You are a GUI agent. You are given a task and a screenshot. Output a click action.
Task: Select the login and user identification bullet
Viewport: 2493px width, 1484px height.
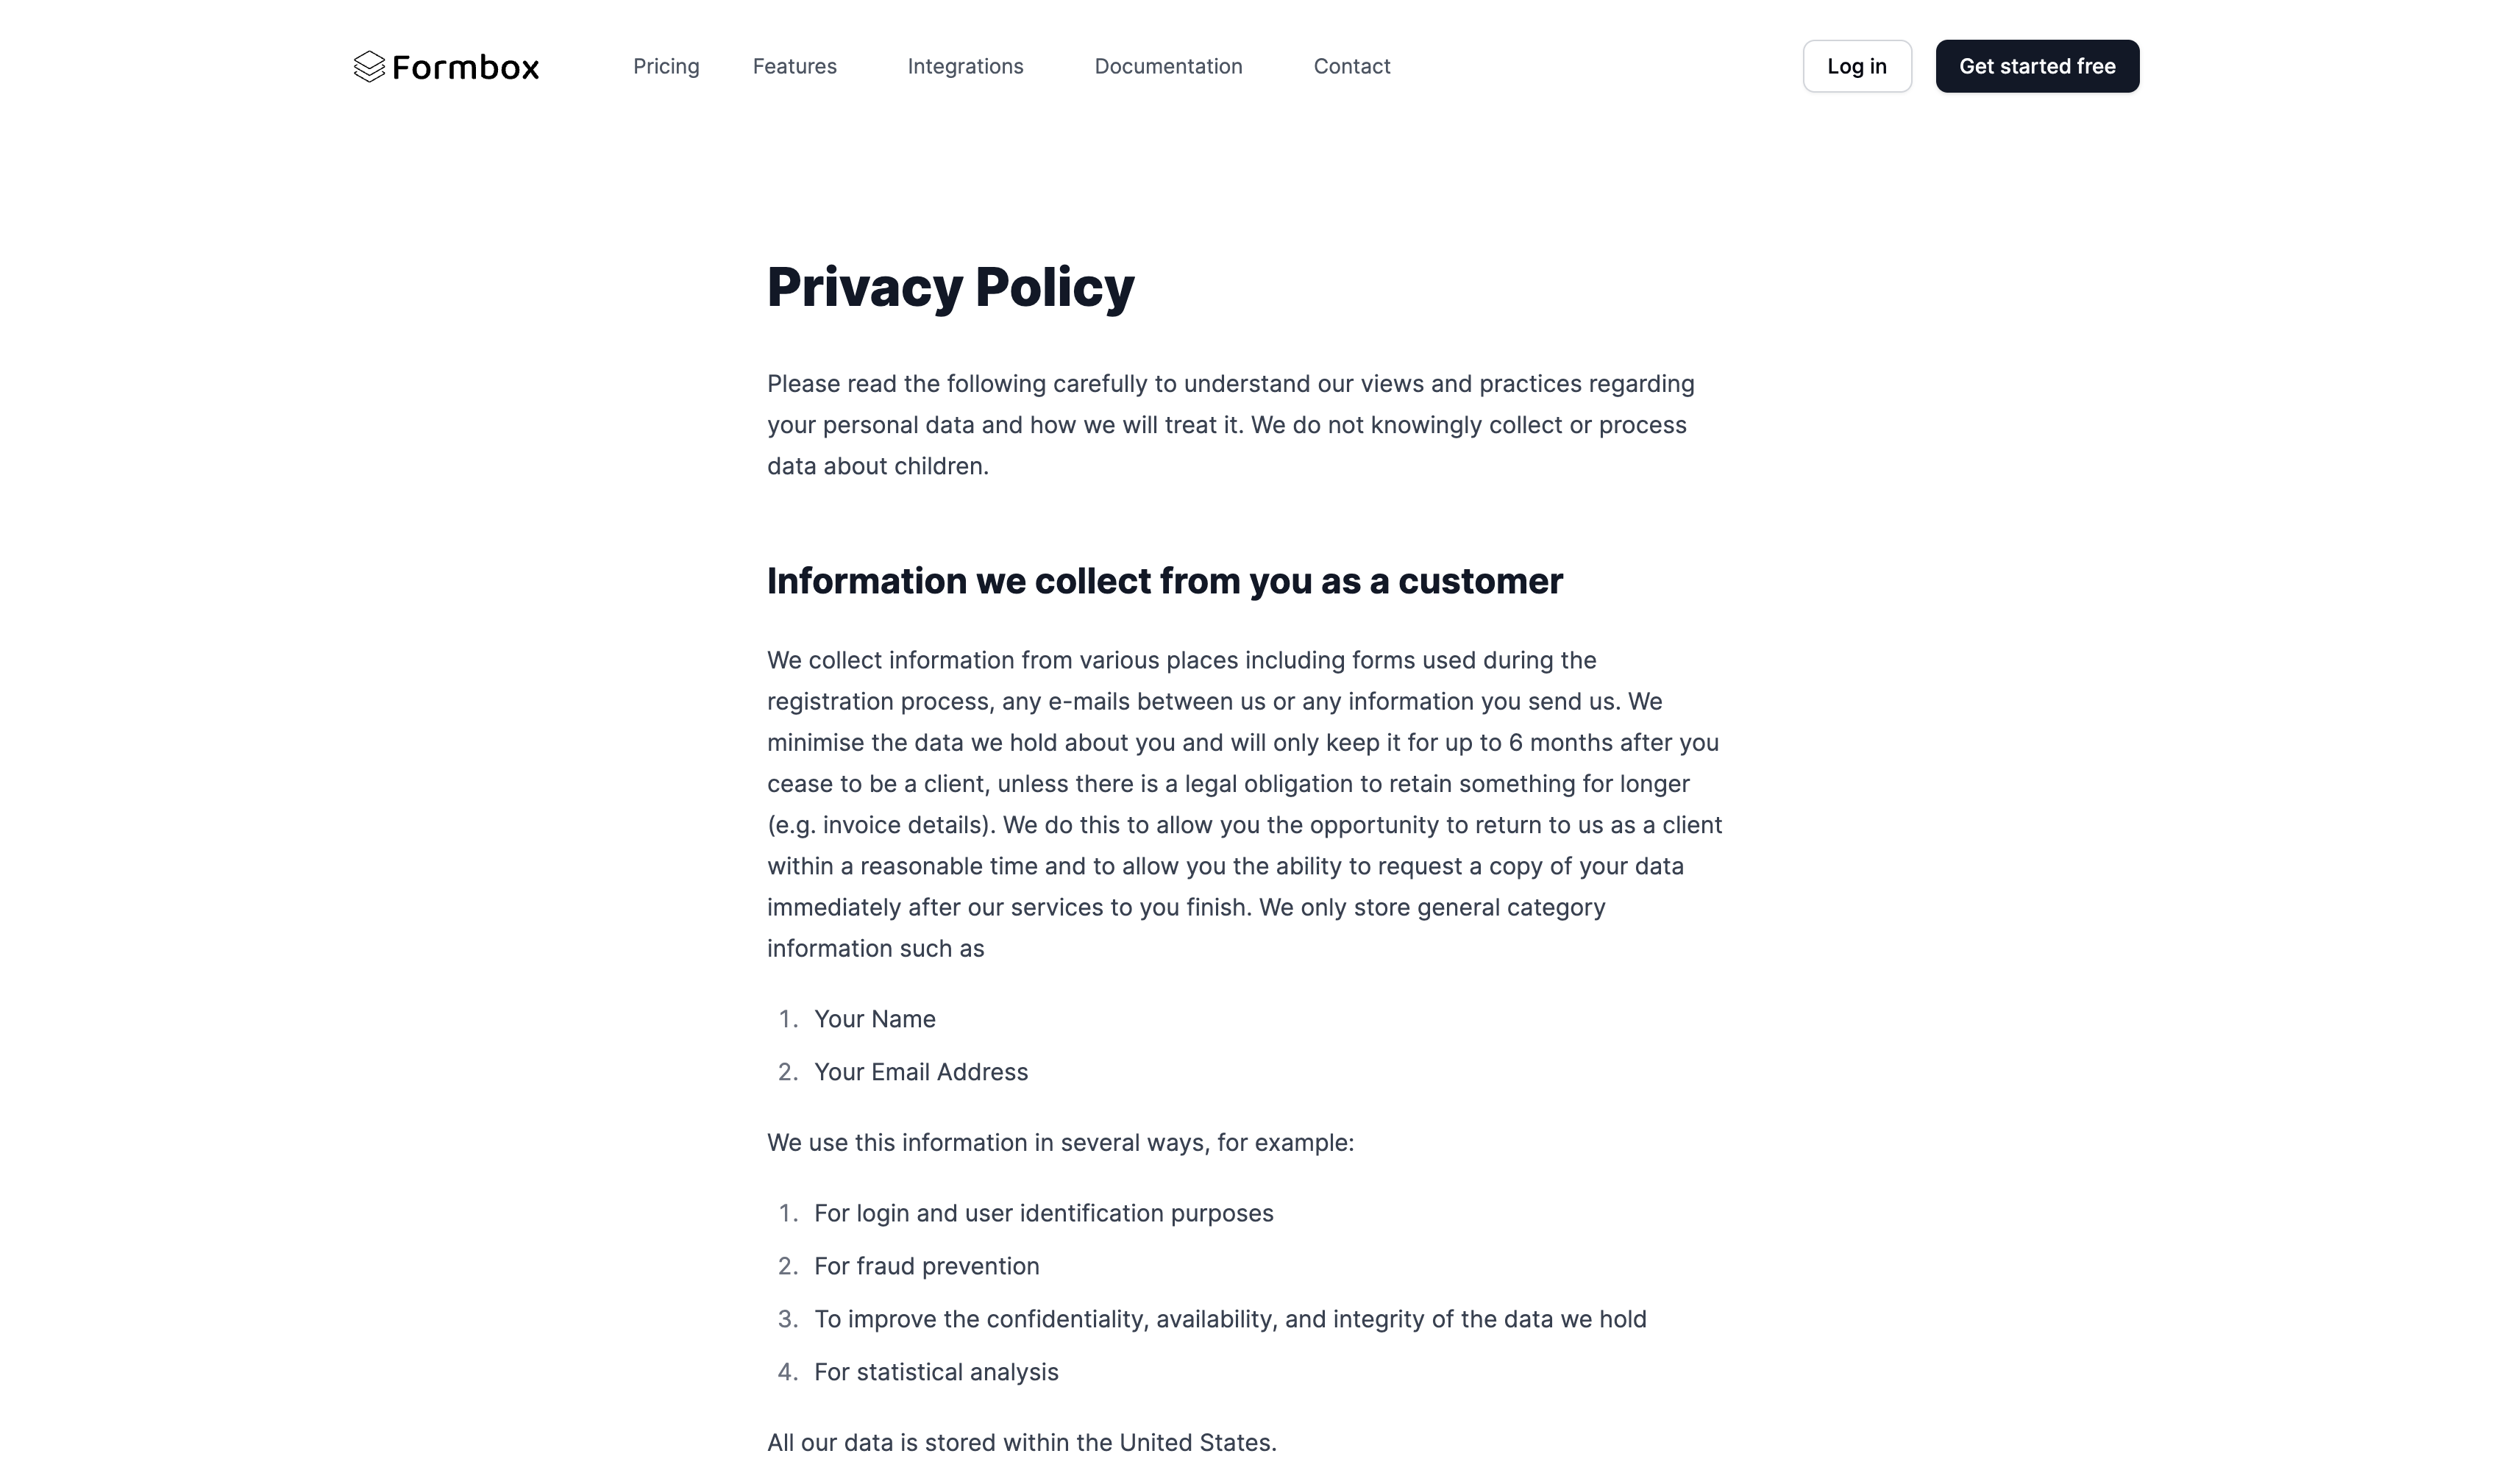pos(1043,1212)
